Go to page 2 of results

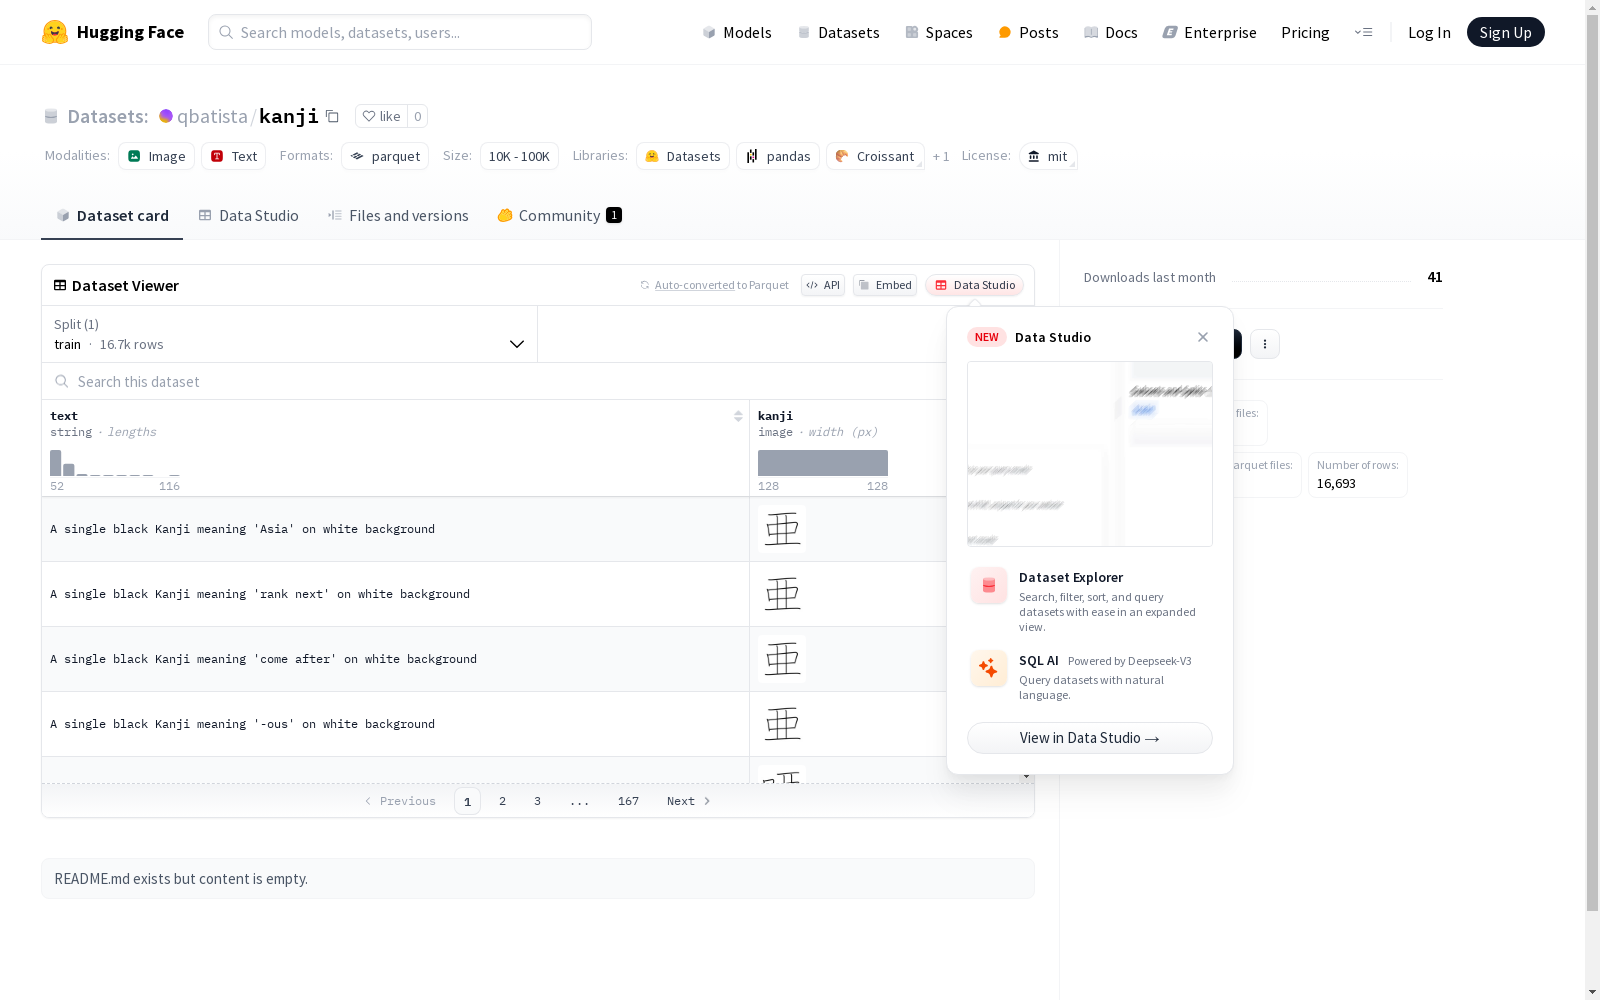[x=502, y=801]
